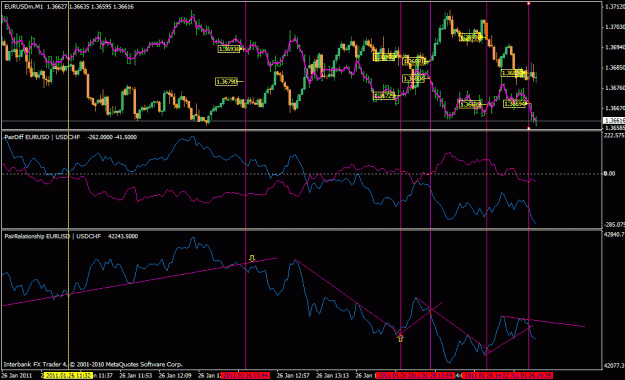The width and height of the screenshot is (625, 380).
Task: Click the 1.36940 price scale value
Action: click(615, 47)
